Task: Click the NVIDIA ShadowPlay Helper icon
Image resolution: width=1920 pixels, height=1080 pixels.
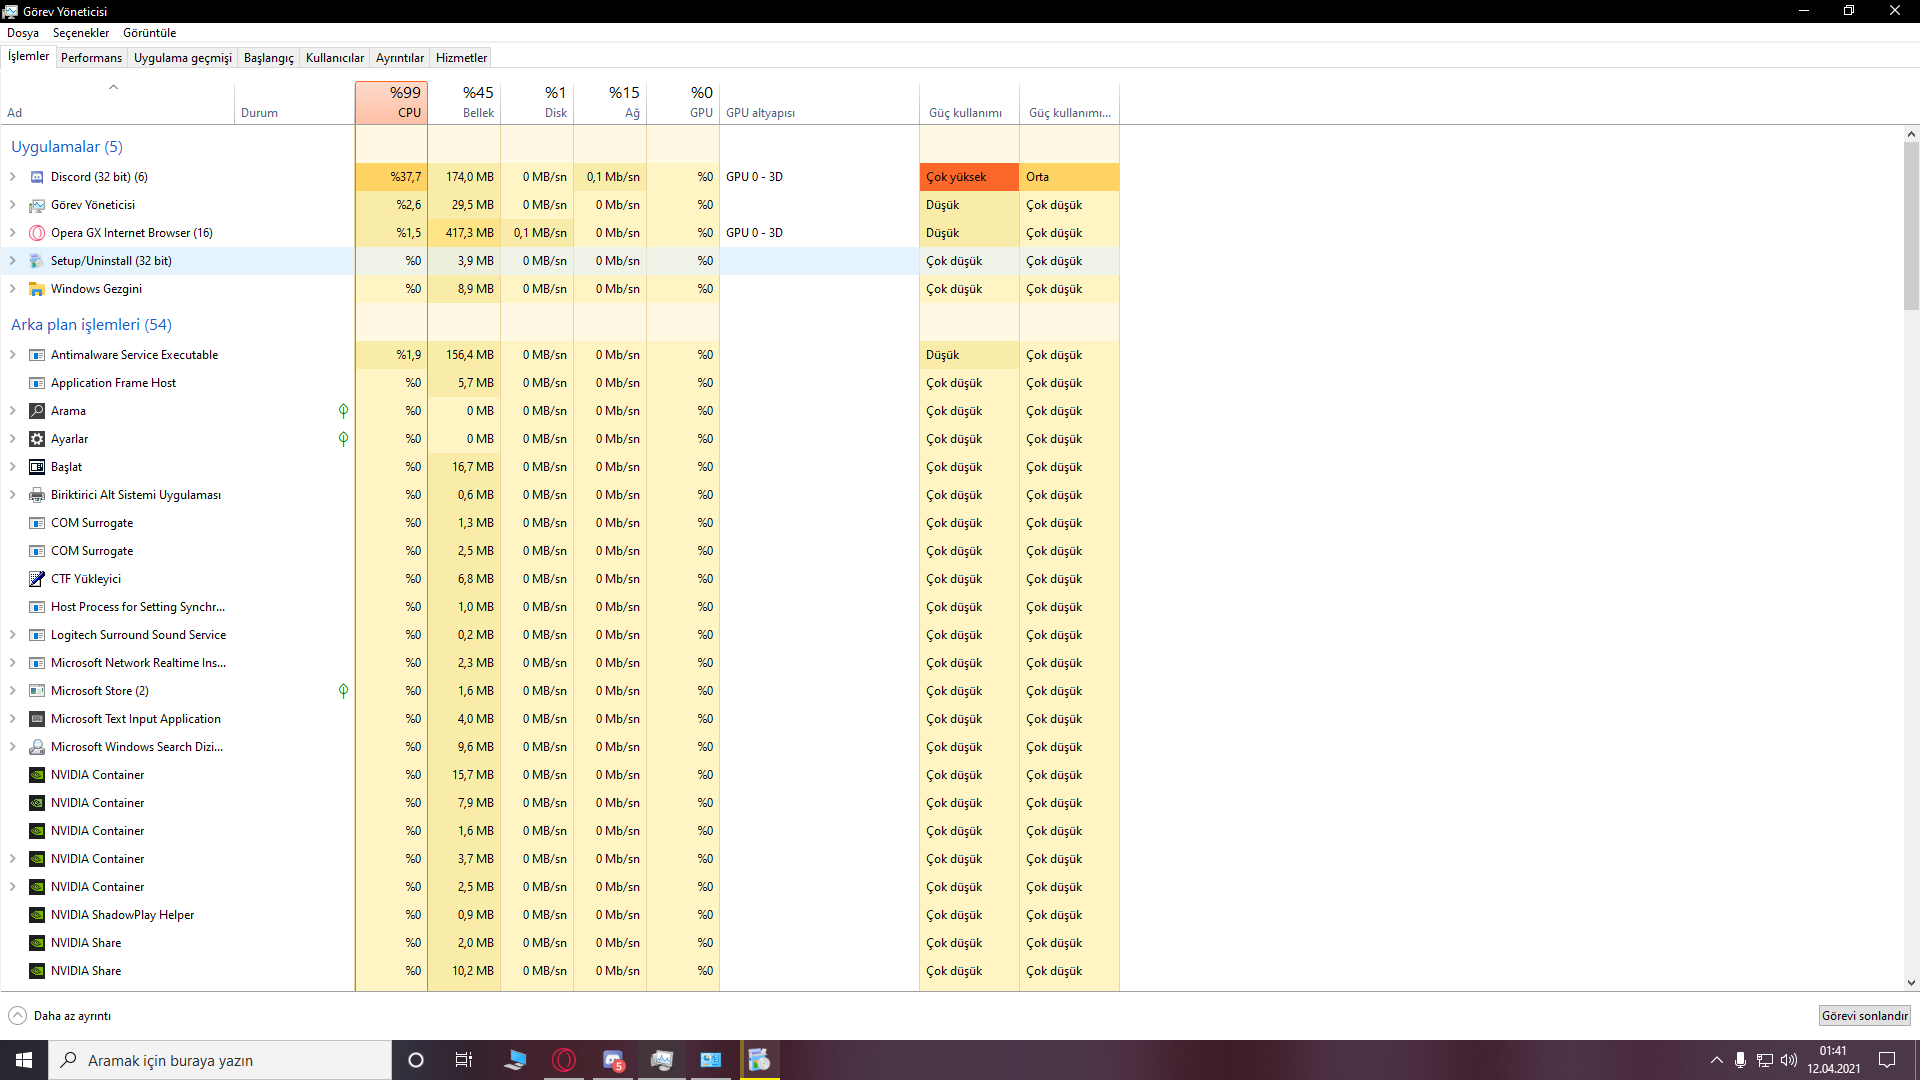Action: coord(37,915)
